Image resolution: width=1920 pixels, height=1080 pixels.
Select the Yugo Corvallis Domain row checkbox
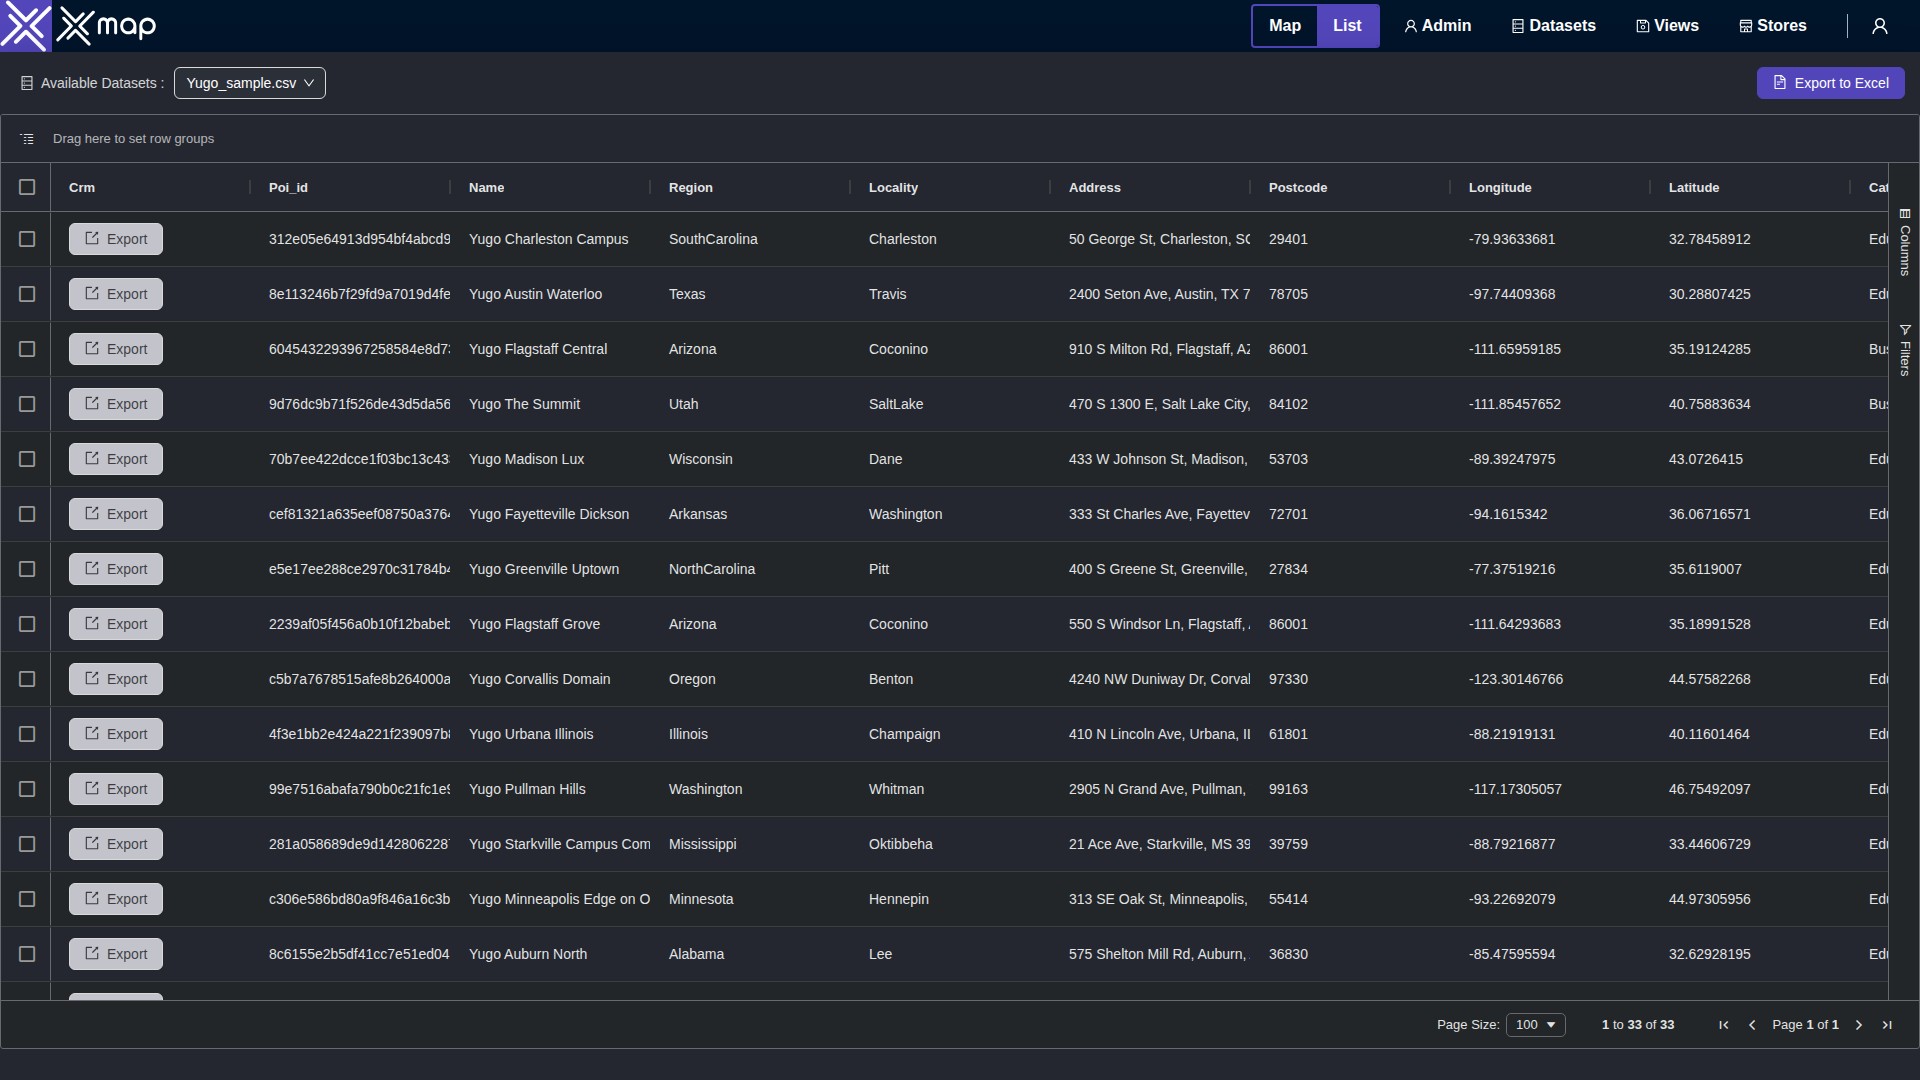pyautogui.click(x=27, y=679)
